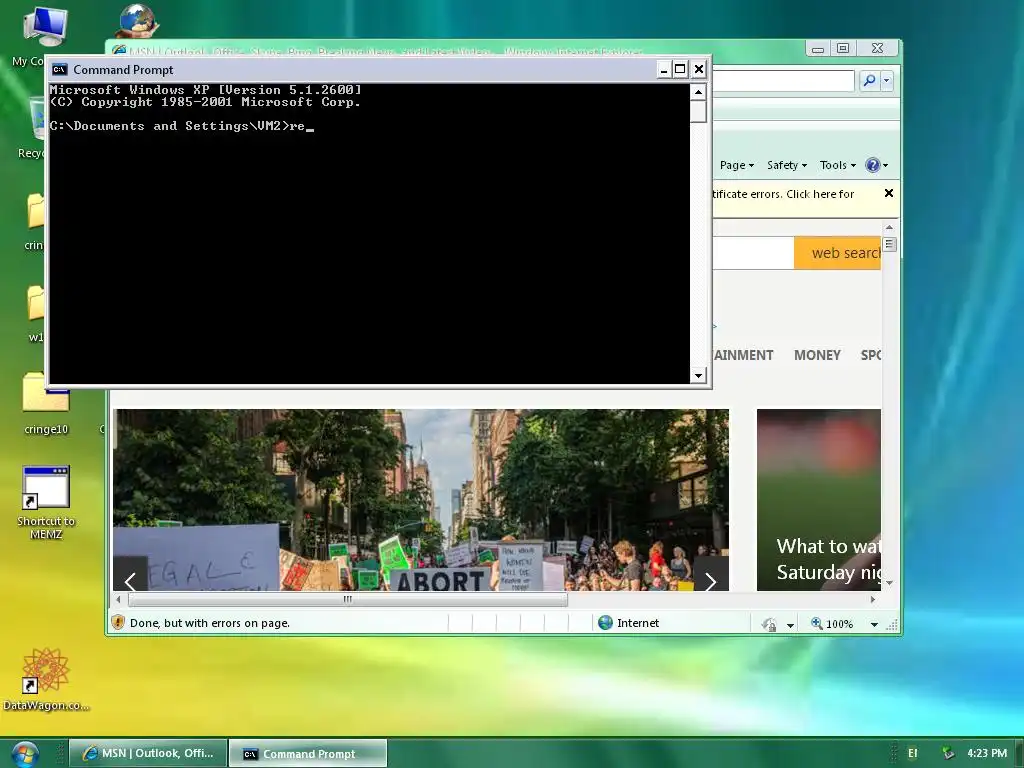Click the MSN web search input field

pyautogui.click(x=753, y=253)
